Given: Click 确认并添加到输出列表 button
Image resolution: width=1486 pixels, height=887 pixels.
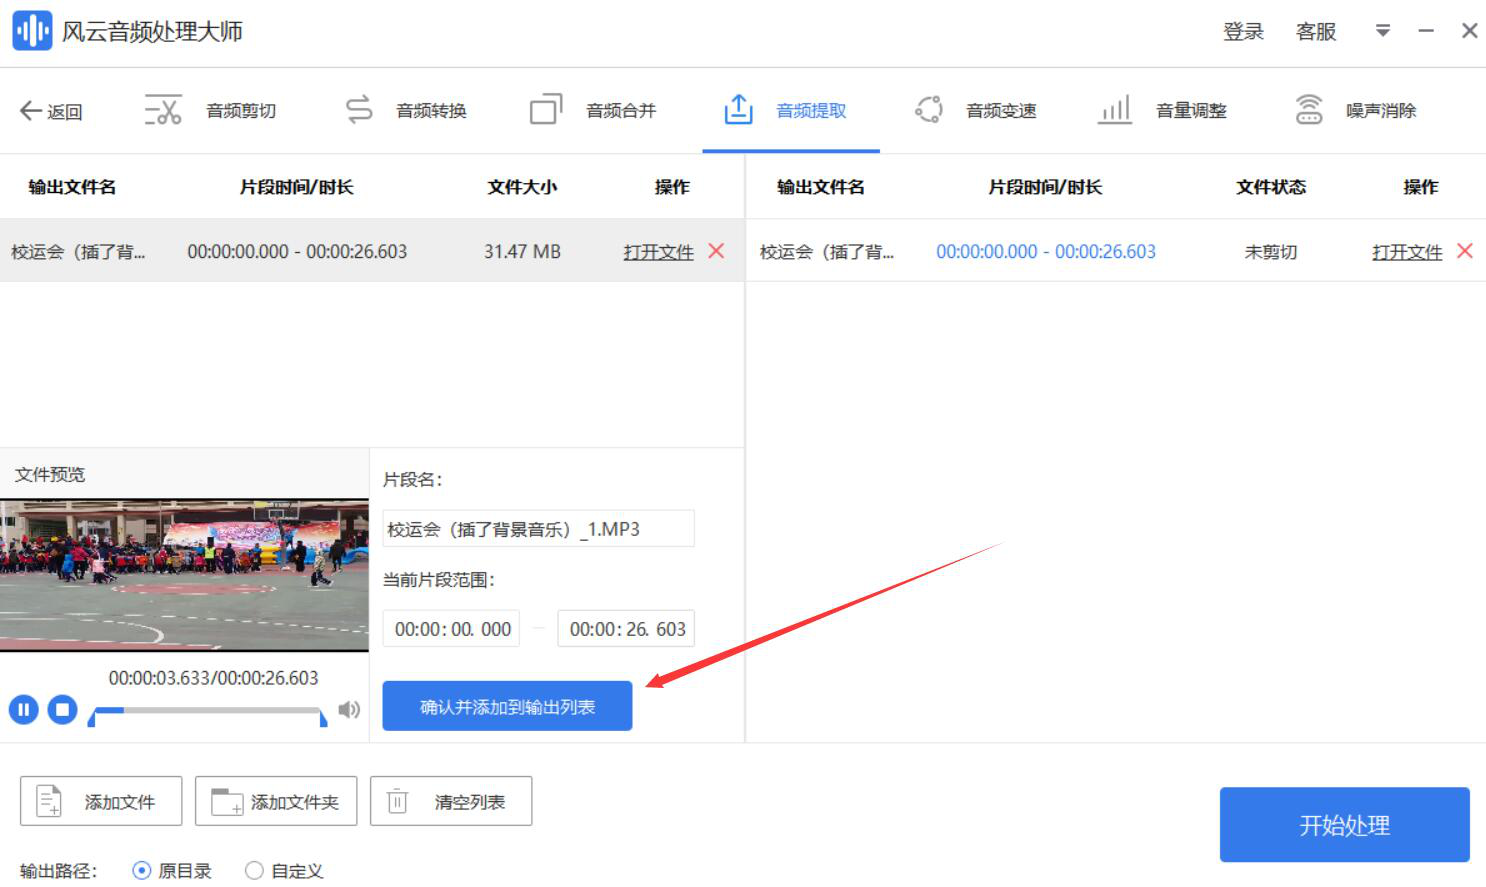Looking at the screenshot, I should pyautogui.click(x=507, y=707).
